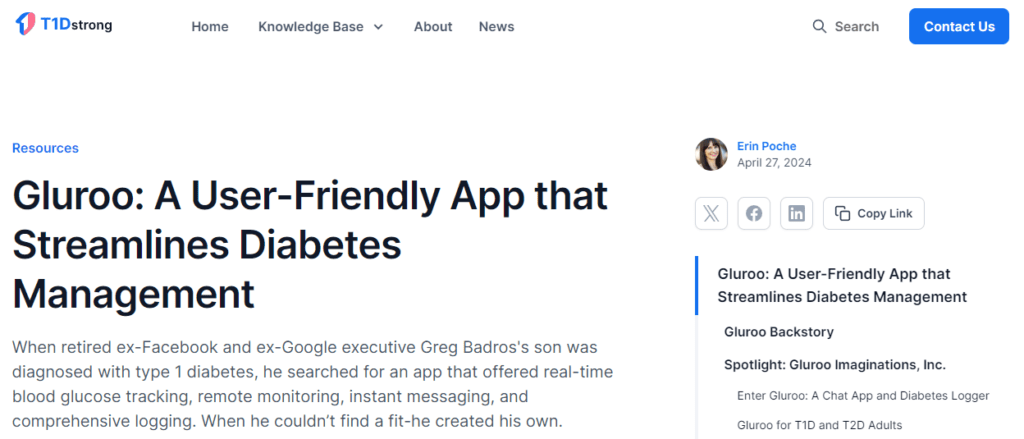1024x439 pixels.
Task: Visit Erin Poche's author profile link
Action: pyautogui.click(x=767, y=146)
